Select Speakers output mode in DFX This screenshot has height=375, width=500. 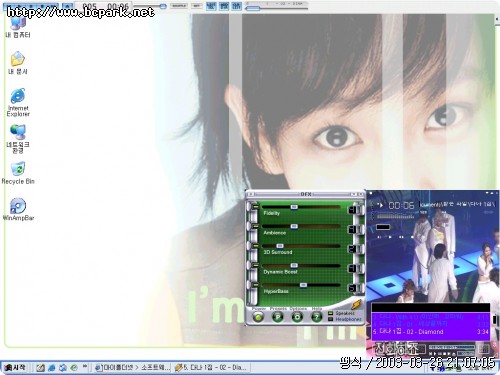342,313
